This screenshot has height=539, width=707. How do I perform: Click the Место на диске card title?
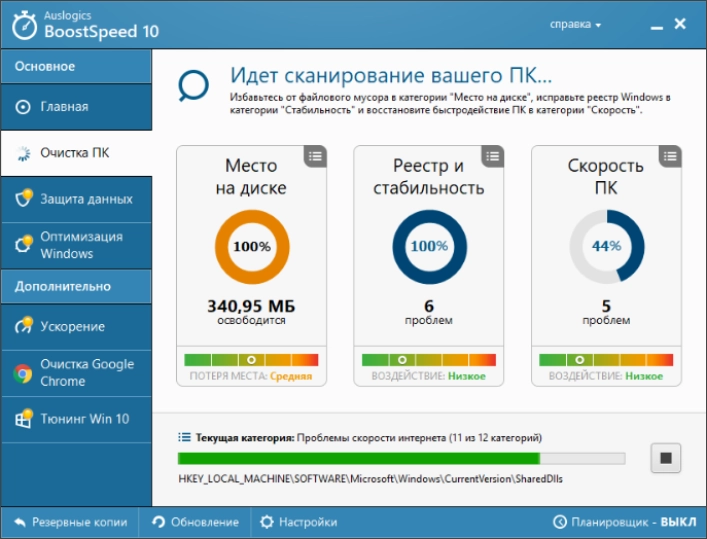click(x=251, y=177)
